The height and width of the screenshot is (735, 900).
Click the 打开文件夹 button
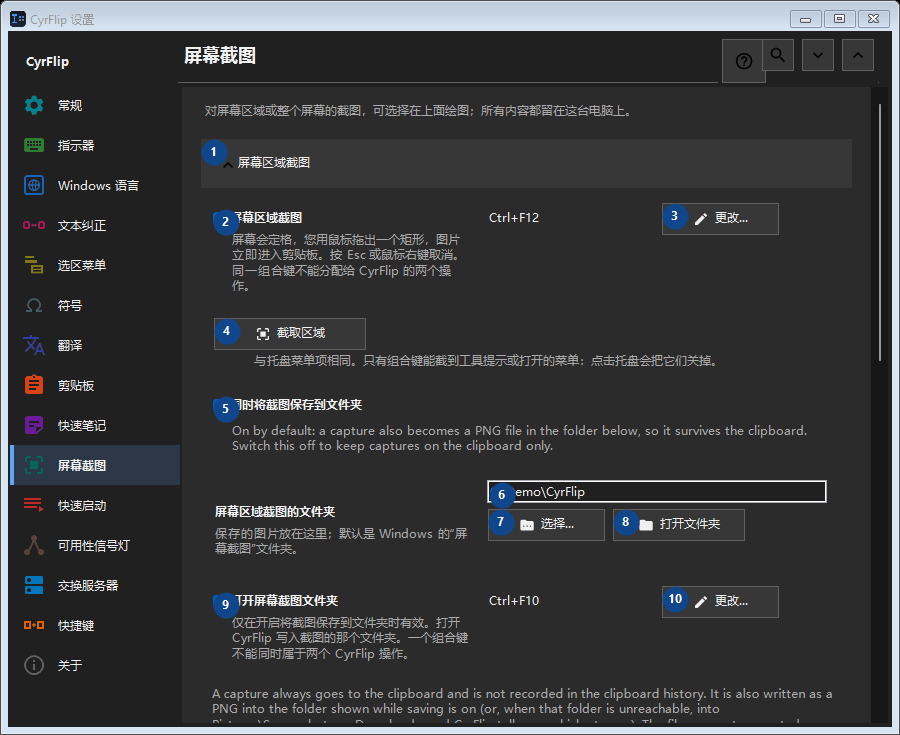[x=679, y=525]
